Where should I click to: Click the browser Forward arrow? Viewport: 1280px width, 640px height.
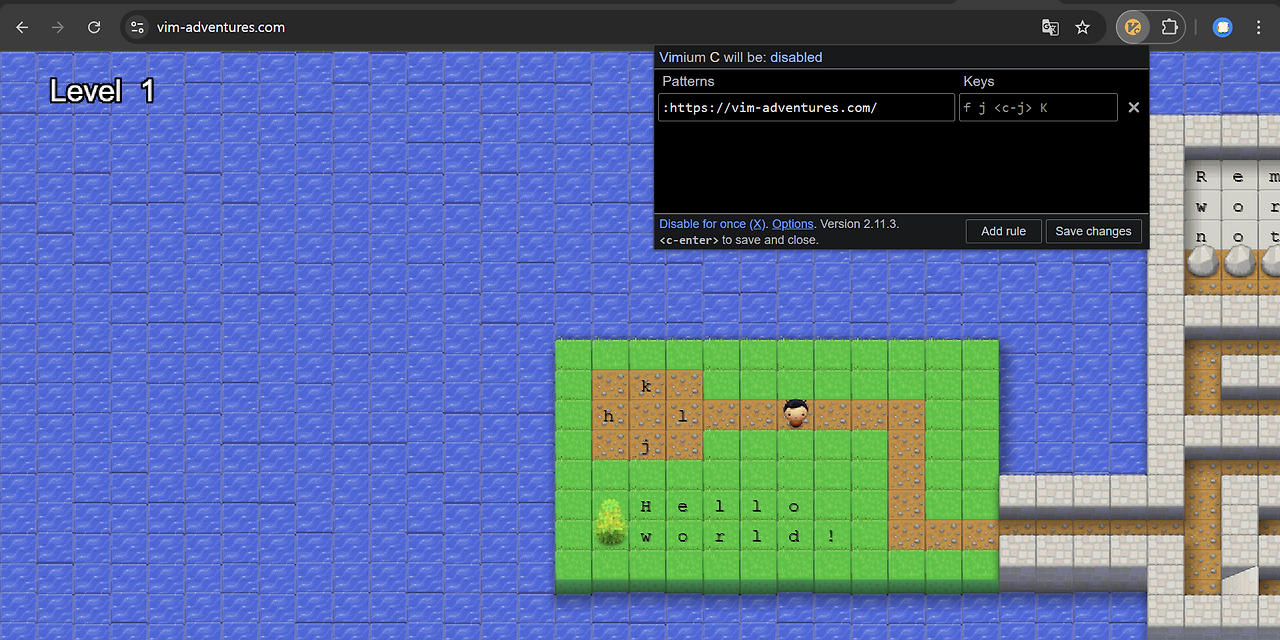tap(58, 28)
